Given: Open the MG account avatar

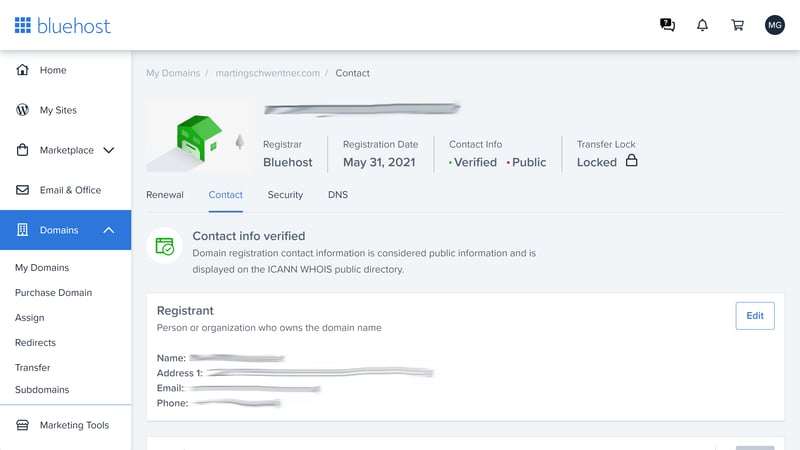Looking at the screenshot, I should tap(774, 25).
